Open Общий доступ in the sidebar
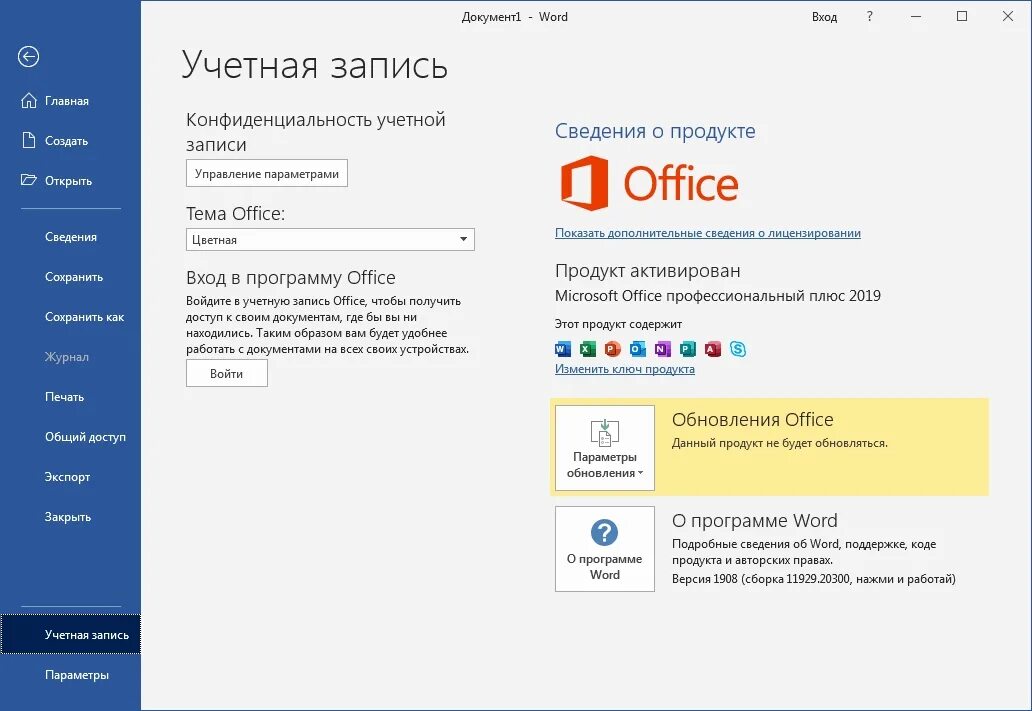The height and width of the screenshot is (711, 1032). coord(85,437)
